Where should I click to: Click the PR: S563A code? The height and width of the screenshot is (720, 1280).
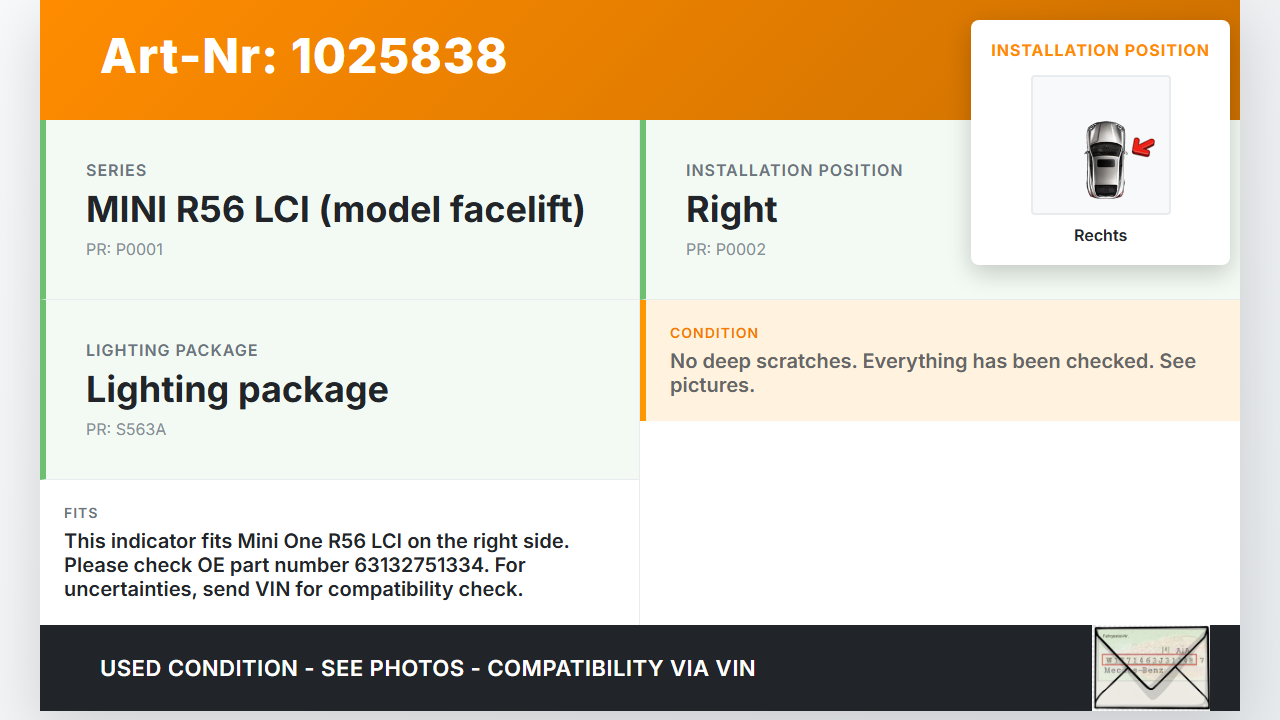click(x=126, y=430)
